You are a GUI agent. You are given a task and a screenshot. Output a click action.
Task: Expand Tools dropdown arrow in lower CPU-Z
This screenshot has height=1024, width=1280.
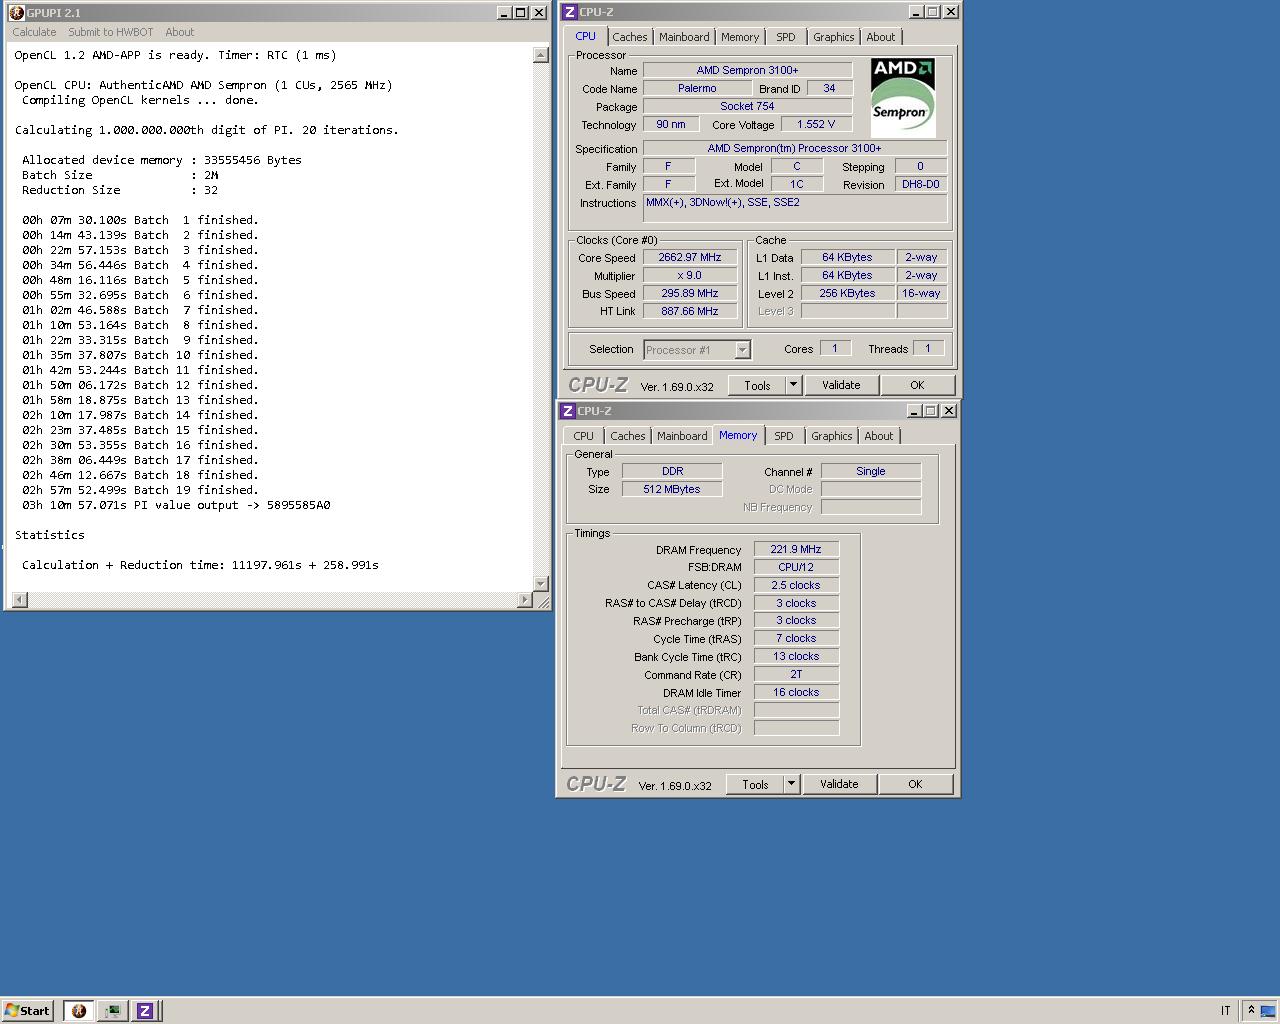[791, 784]
